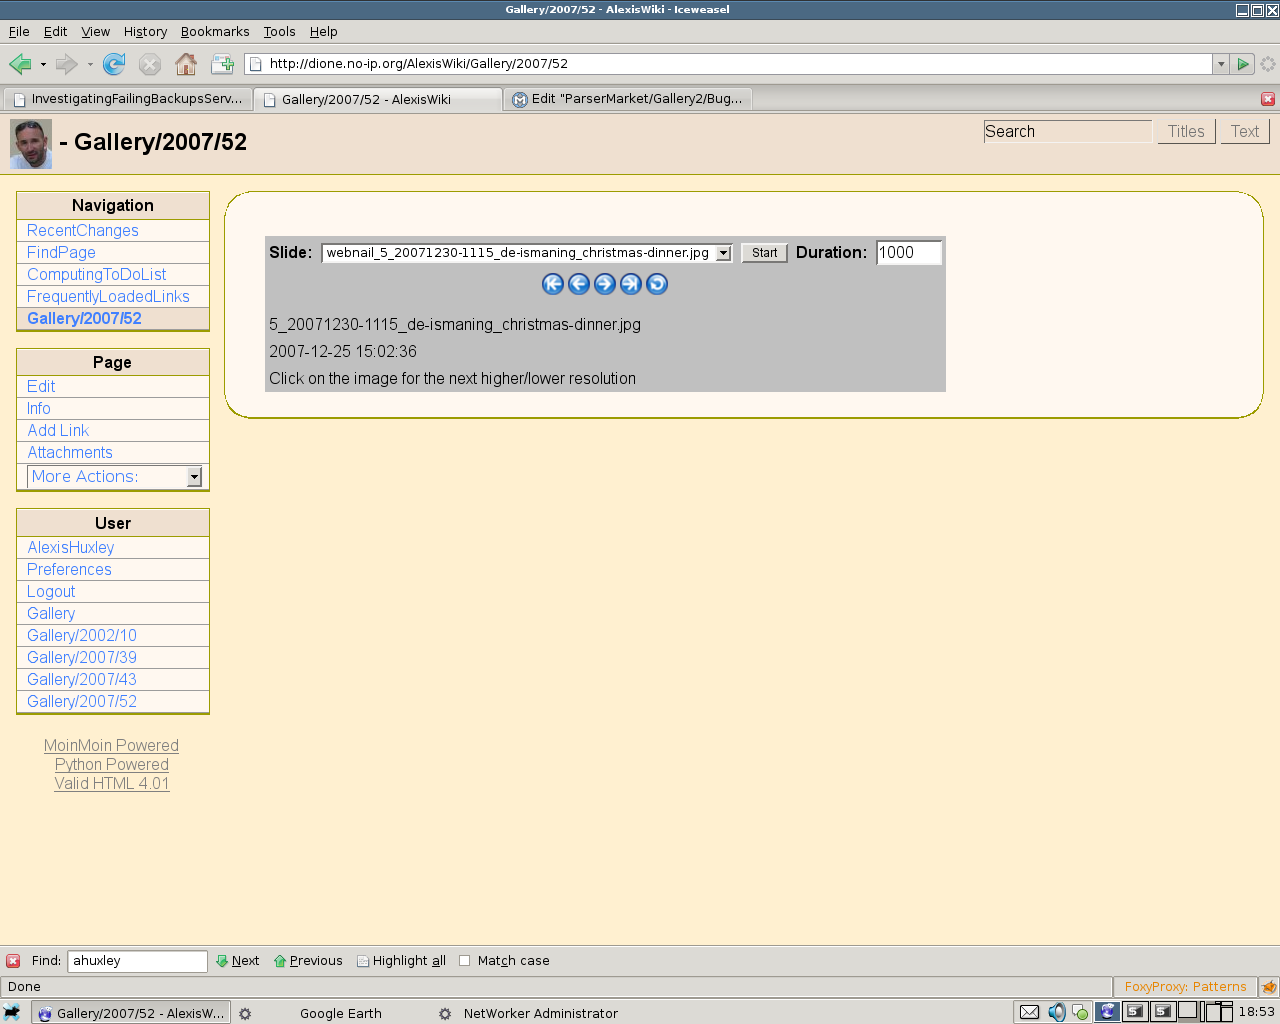Open the Bookmarks menu
Screen dimensions: 1280x1024
pyautogui.click(x=215, y=32)
